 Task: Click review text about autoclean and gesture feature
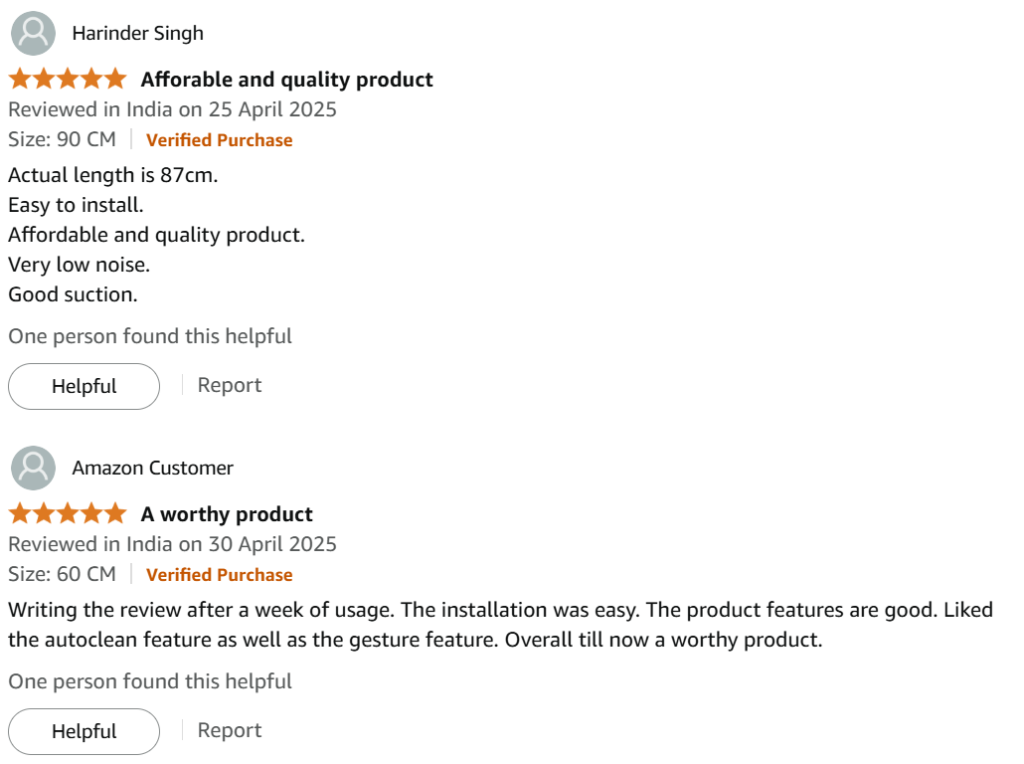(500, 625)
